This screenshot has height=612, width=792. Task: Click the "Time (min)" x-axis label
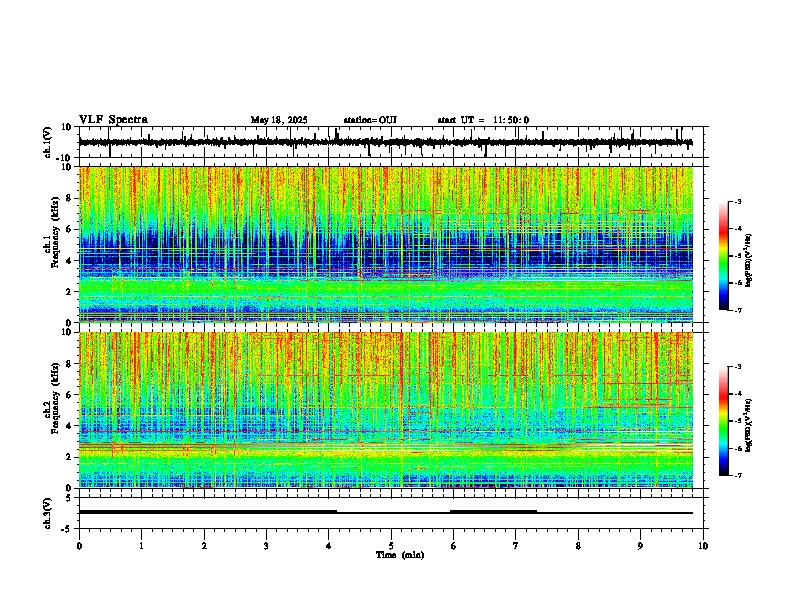(400, 555)
